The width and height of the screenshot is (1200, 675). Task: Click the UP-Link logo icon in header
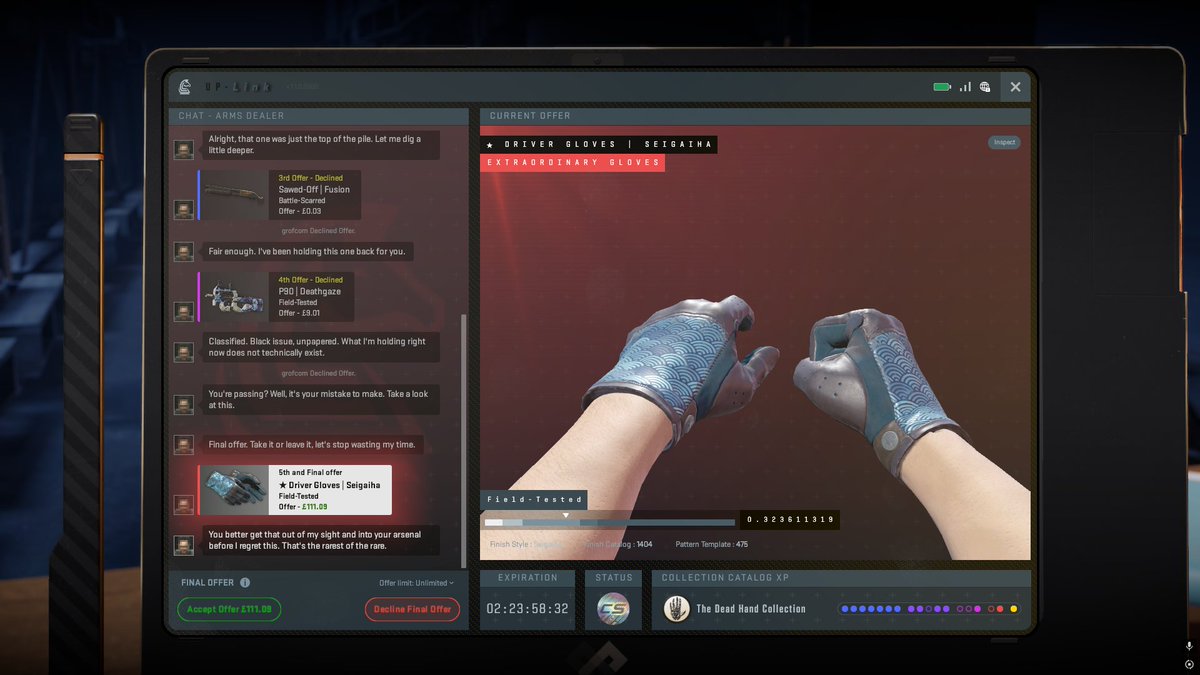185,87
